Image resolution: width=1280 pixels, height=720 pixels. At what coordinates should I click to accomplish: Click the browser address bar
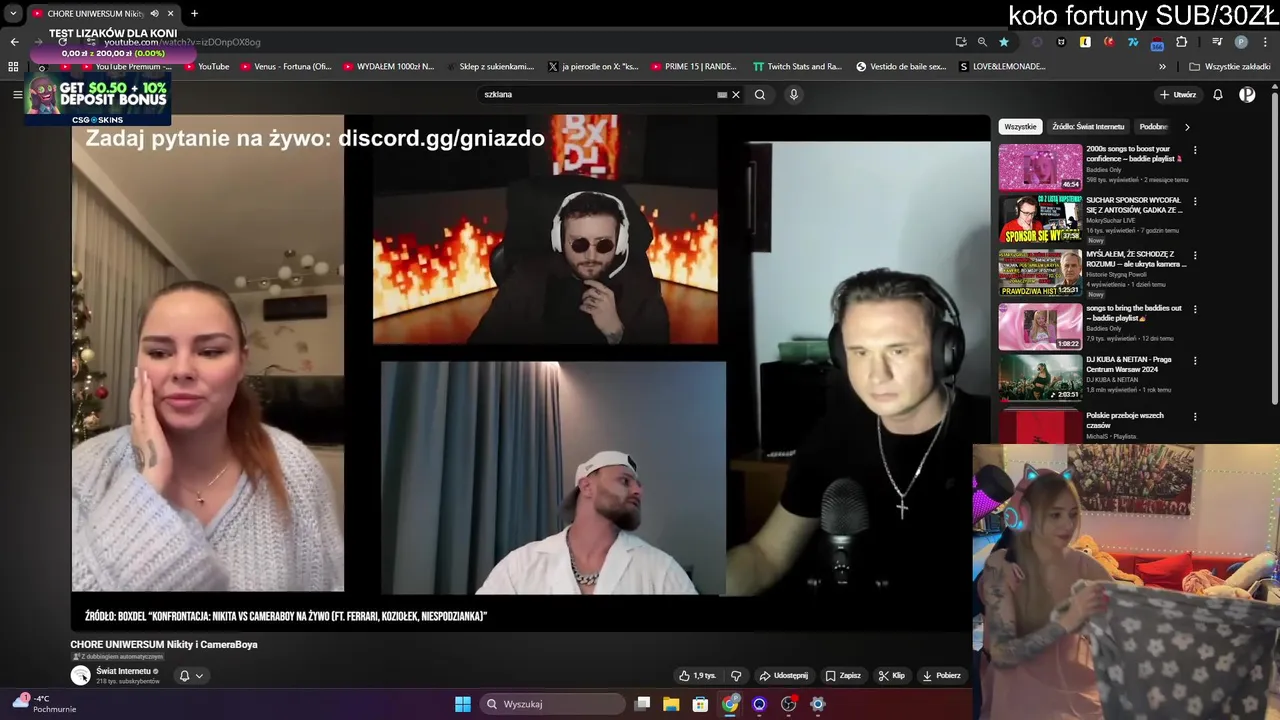[500, 42]
